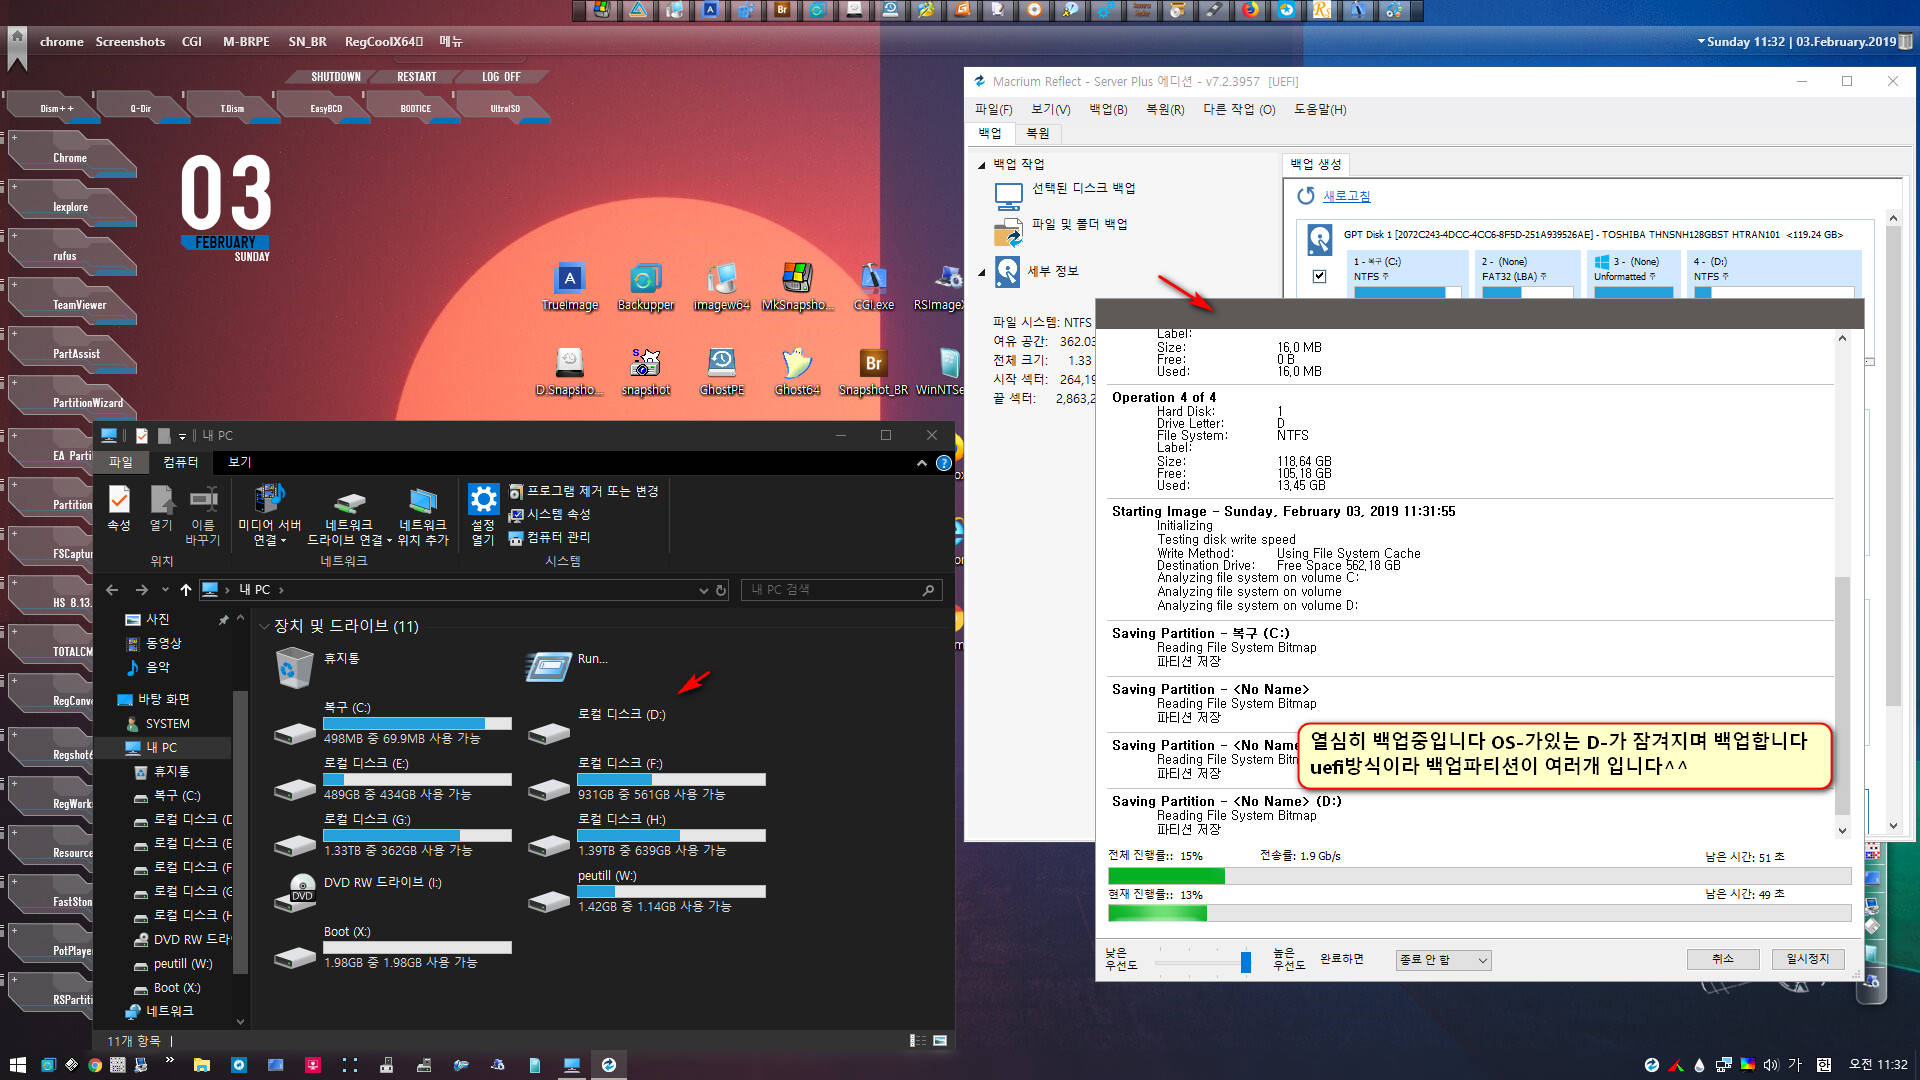Open the MkSnapshot desktop icon
The height and width of the screenshot is (1080, 1920).
point(797,286)
